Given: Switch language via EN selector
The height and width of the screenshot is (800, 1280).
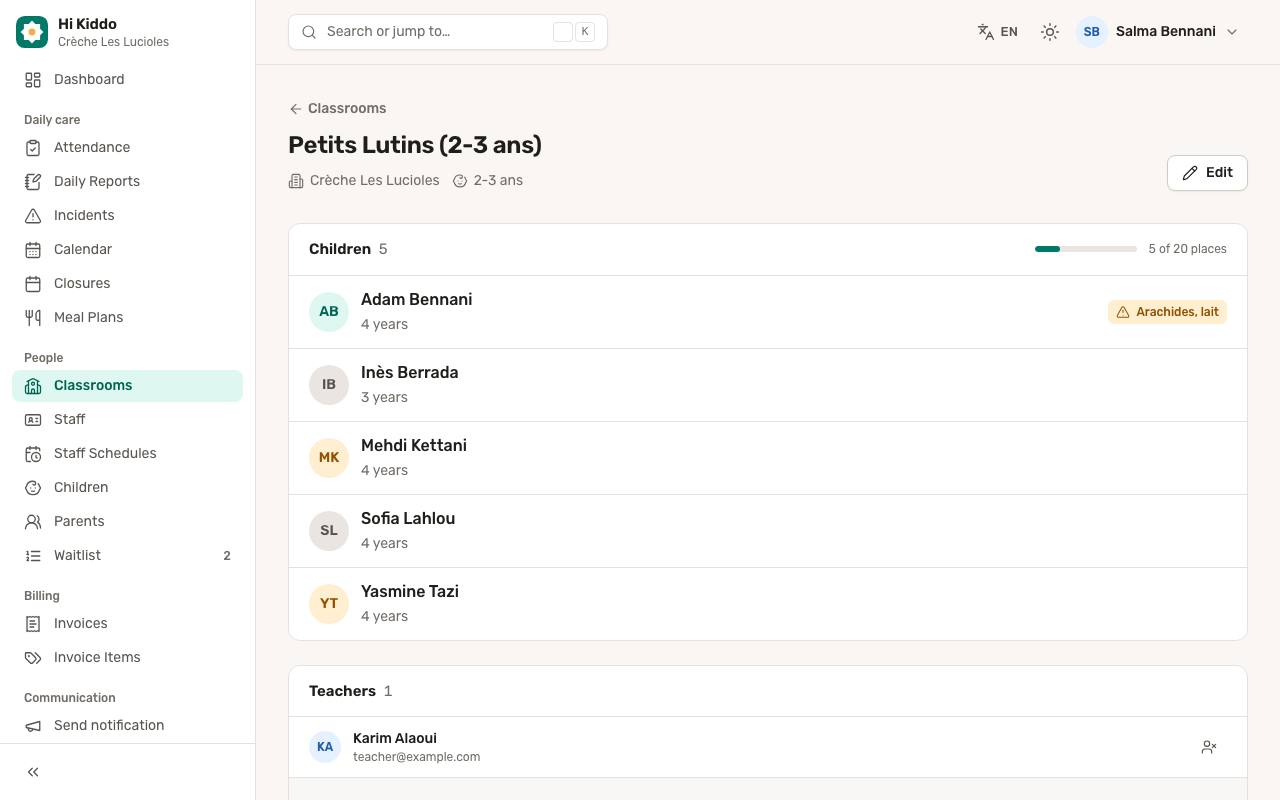Looking at the screenshot, I should click(x=998, y=32).
